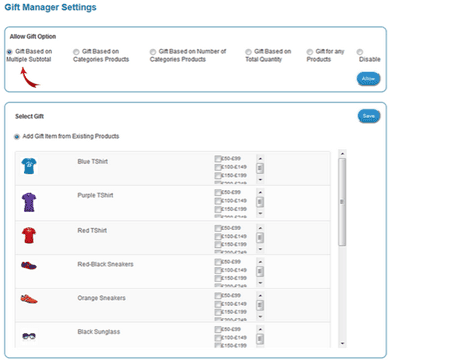The image size is (470, 360).
Task: Check £100-£149 for Black Sunglass
Action: [218, 338]
